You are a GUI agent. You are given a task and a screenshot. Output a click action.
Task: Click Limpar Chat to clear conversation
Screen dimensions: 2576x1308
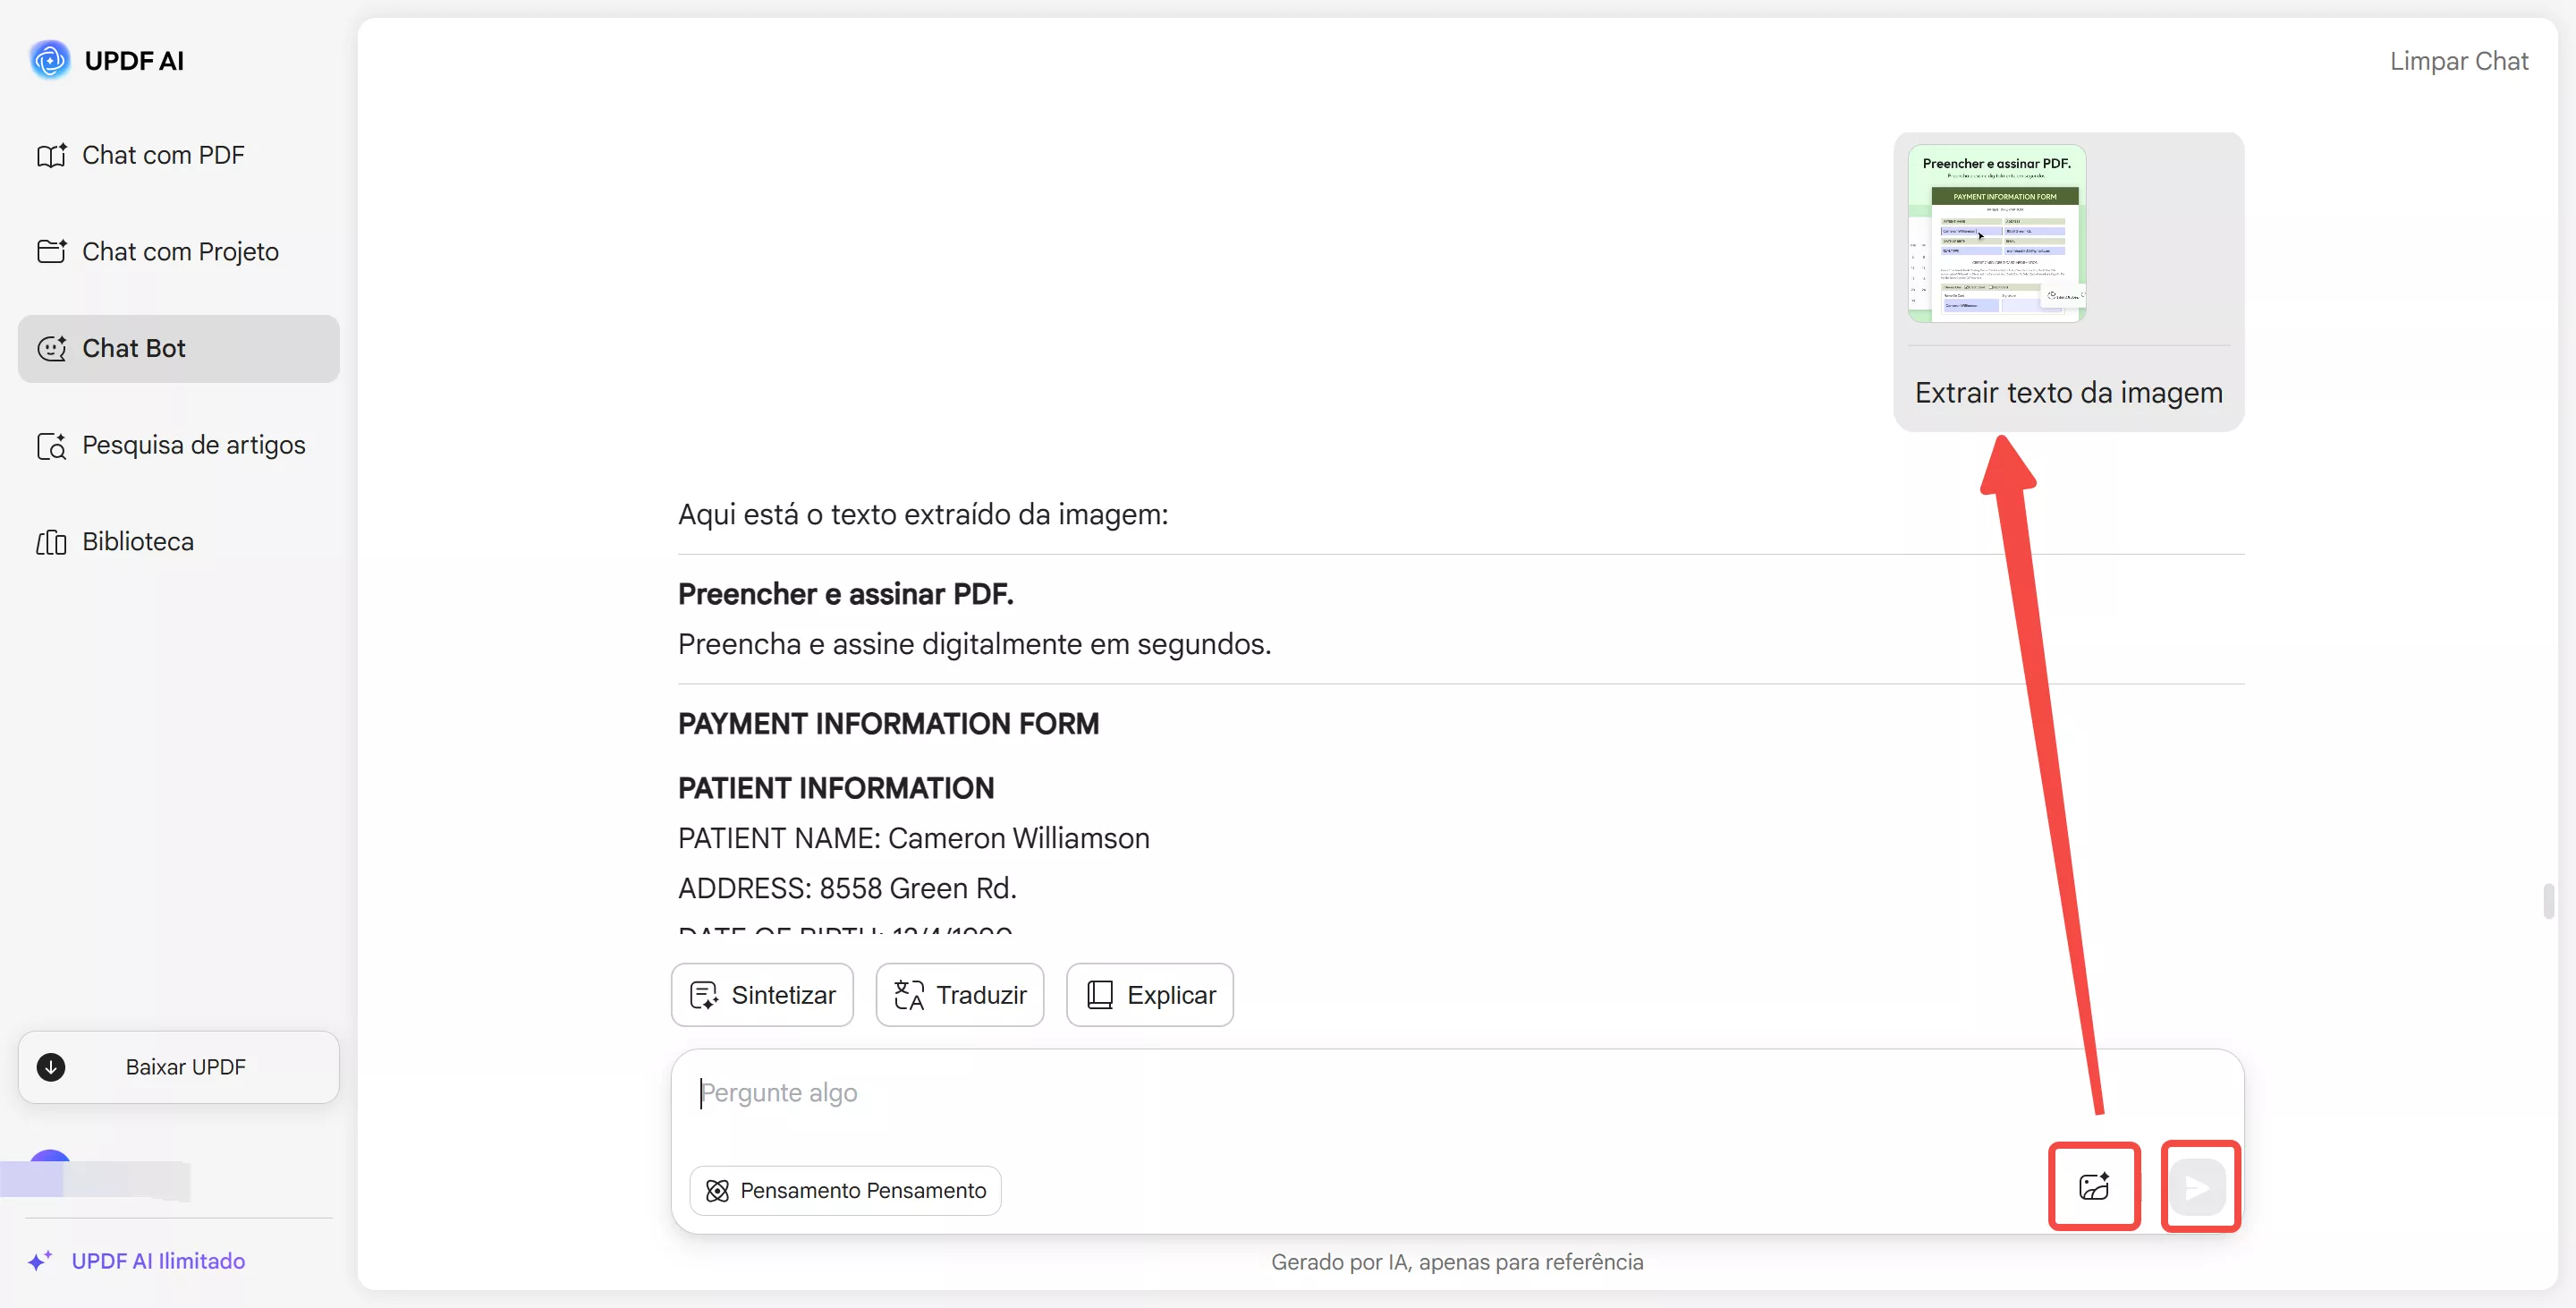point(2458,62)
